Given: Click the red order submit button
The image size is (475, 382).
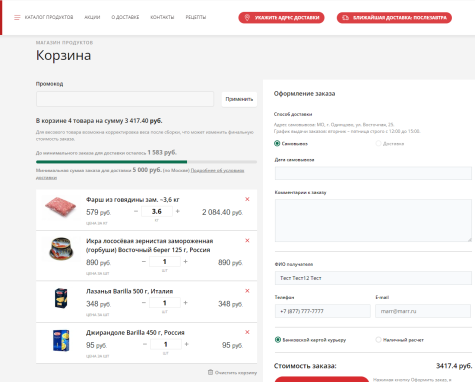Looking at the screenshot, I should tap(322, 379).
